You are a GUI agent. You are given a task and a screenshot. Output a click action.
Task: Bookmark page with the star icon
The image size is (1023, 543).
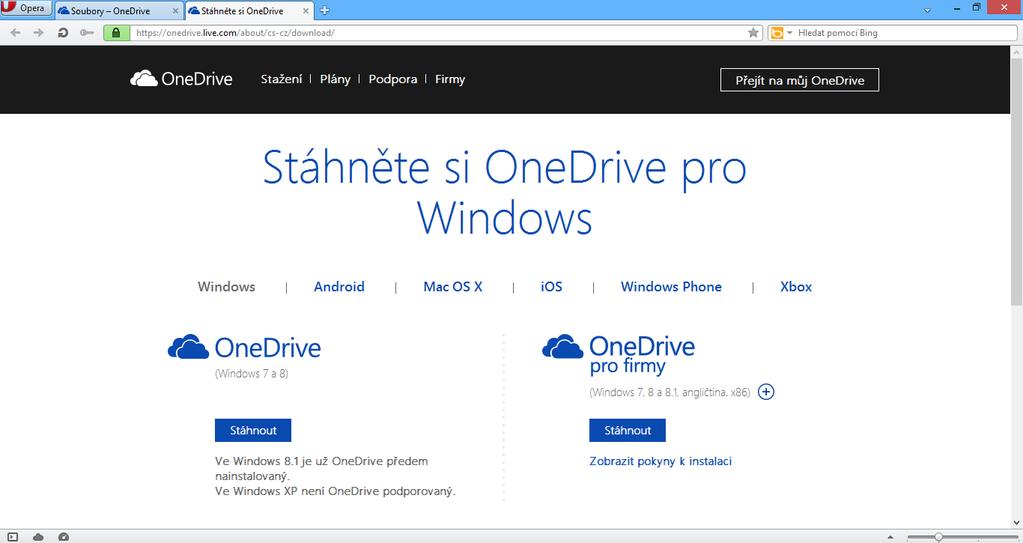pyautogui.click(x=753, y=33)
